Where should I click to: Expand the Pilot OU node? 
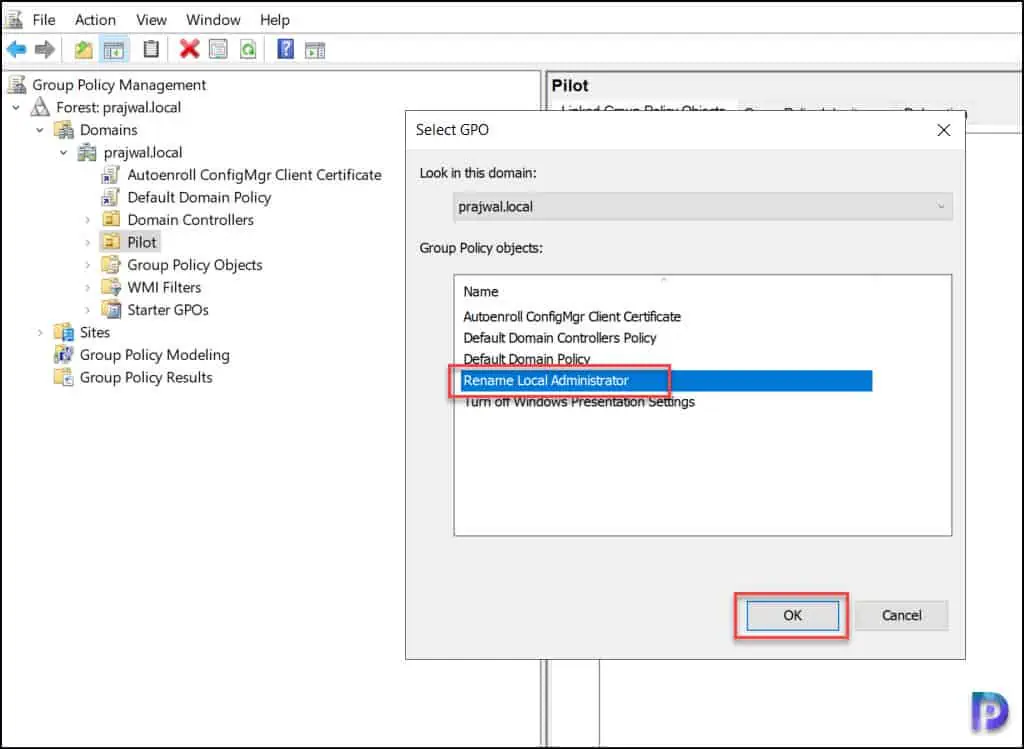[x=88, y=242]
